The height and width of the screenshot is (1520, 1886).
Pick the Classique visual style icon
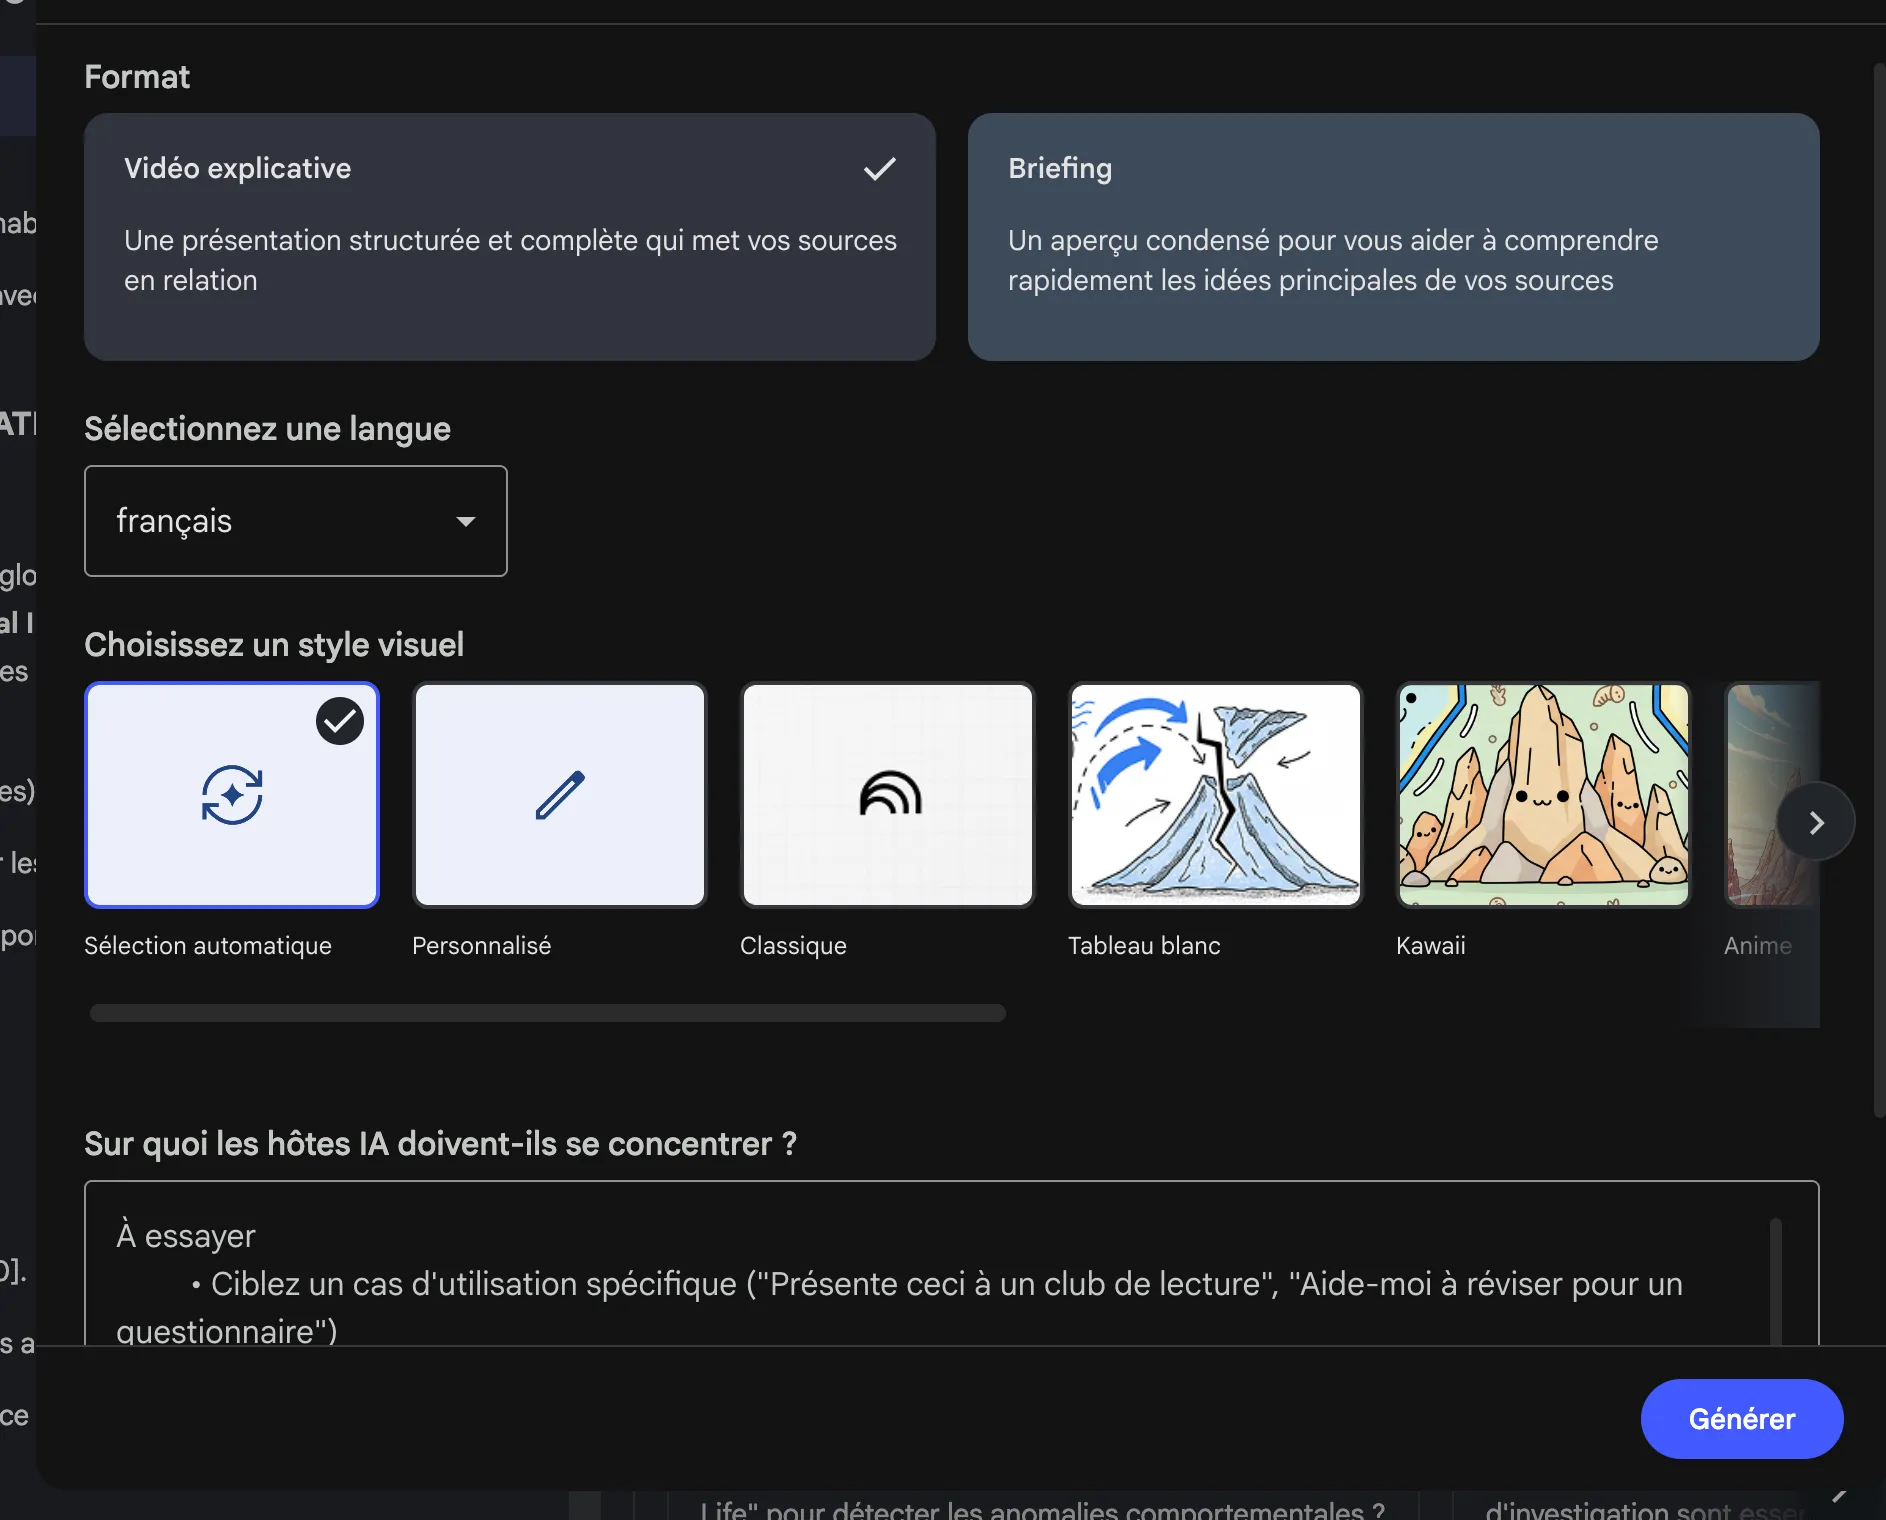887,795
